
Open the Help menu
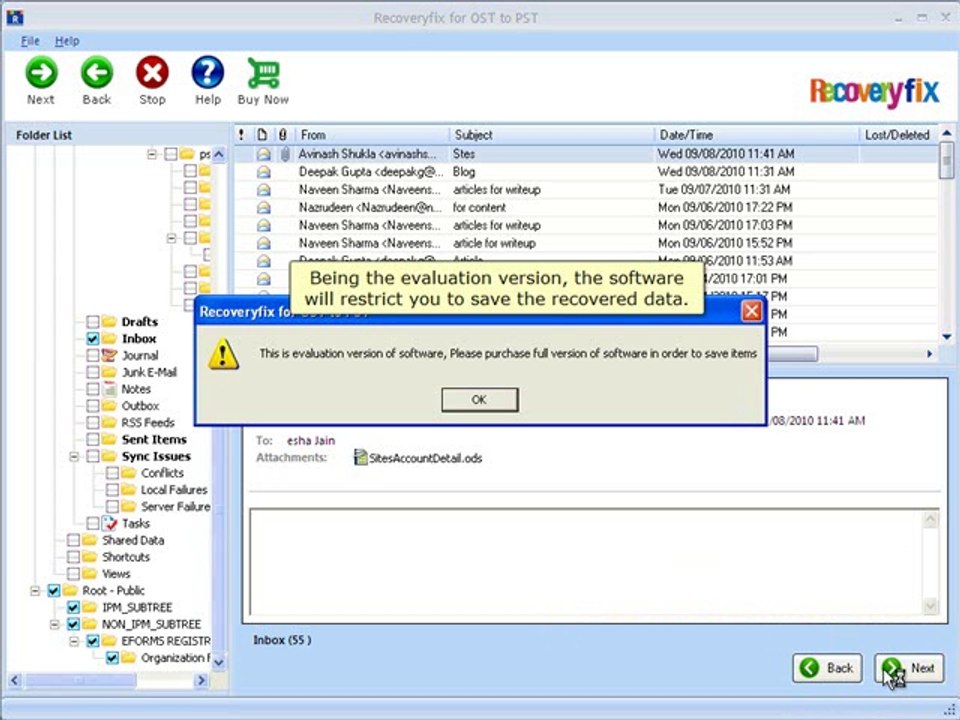pos(67,41)
